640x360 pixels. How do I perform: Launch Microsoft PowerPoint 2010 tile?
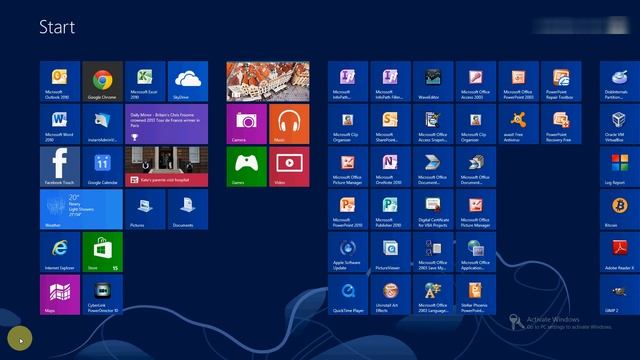[x=348, y=209]
